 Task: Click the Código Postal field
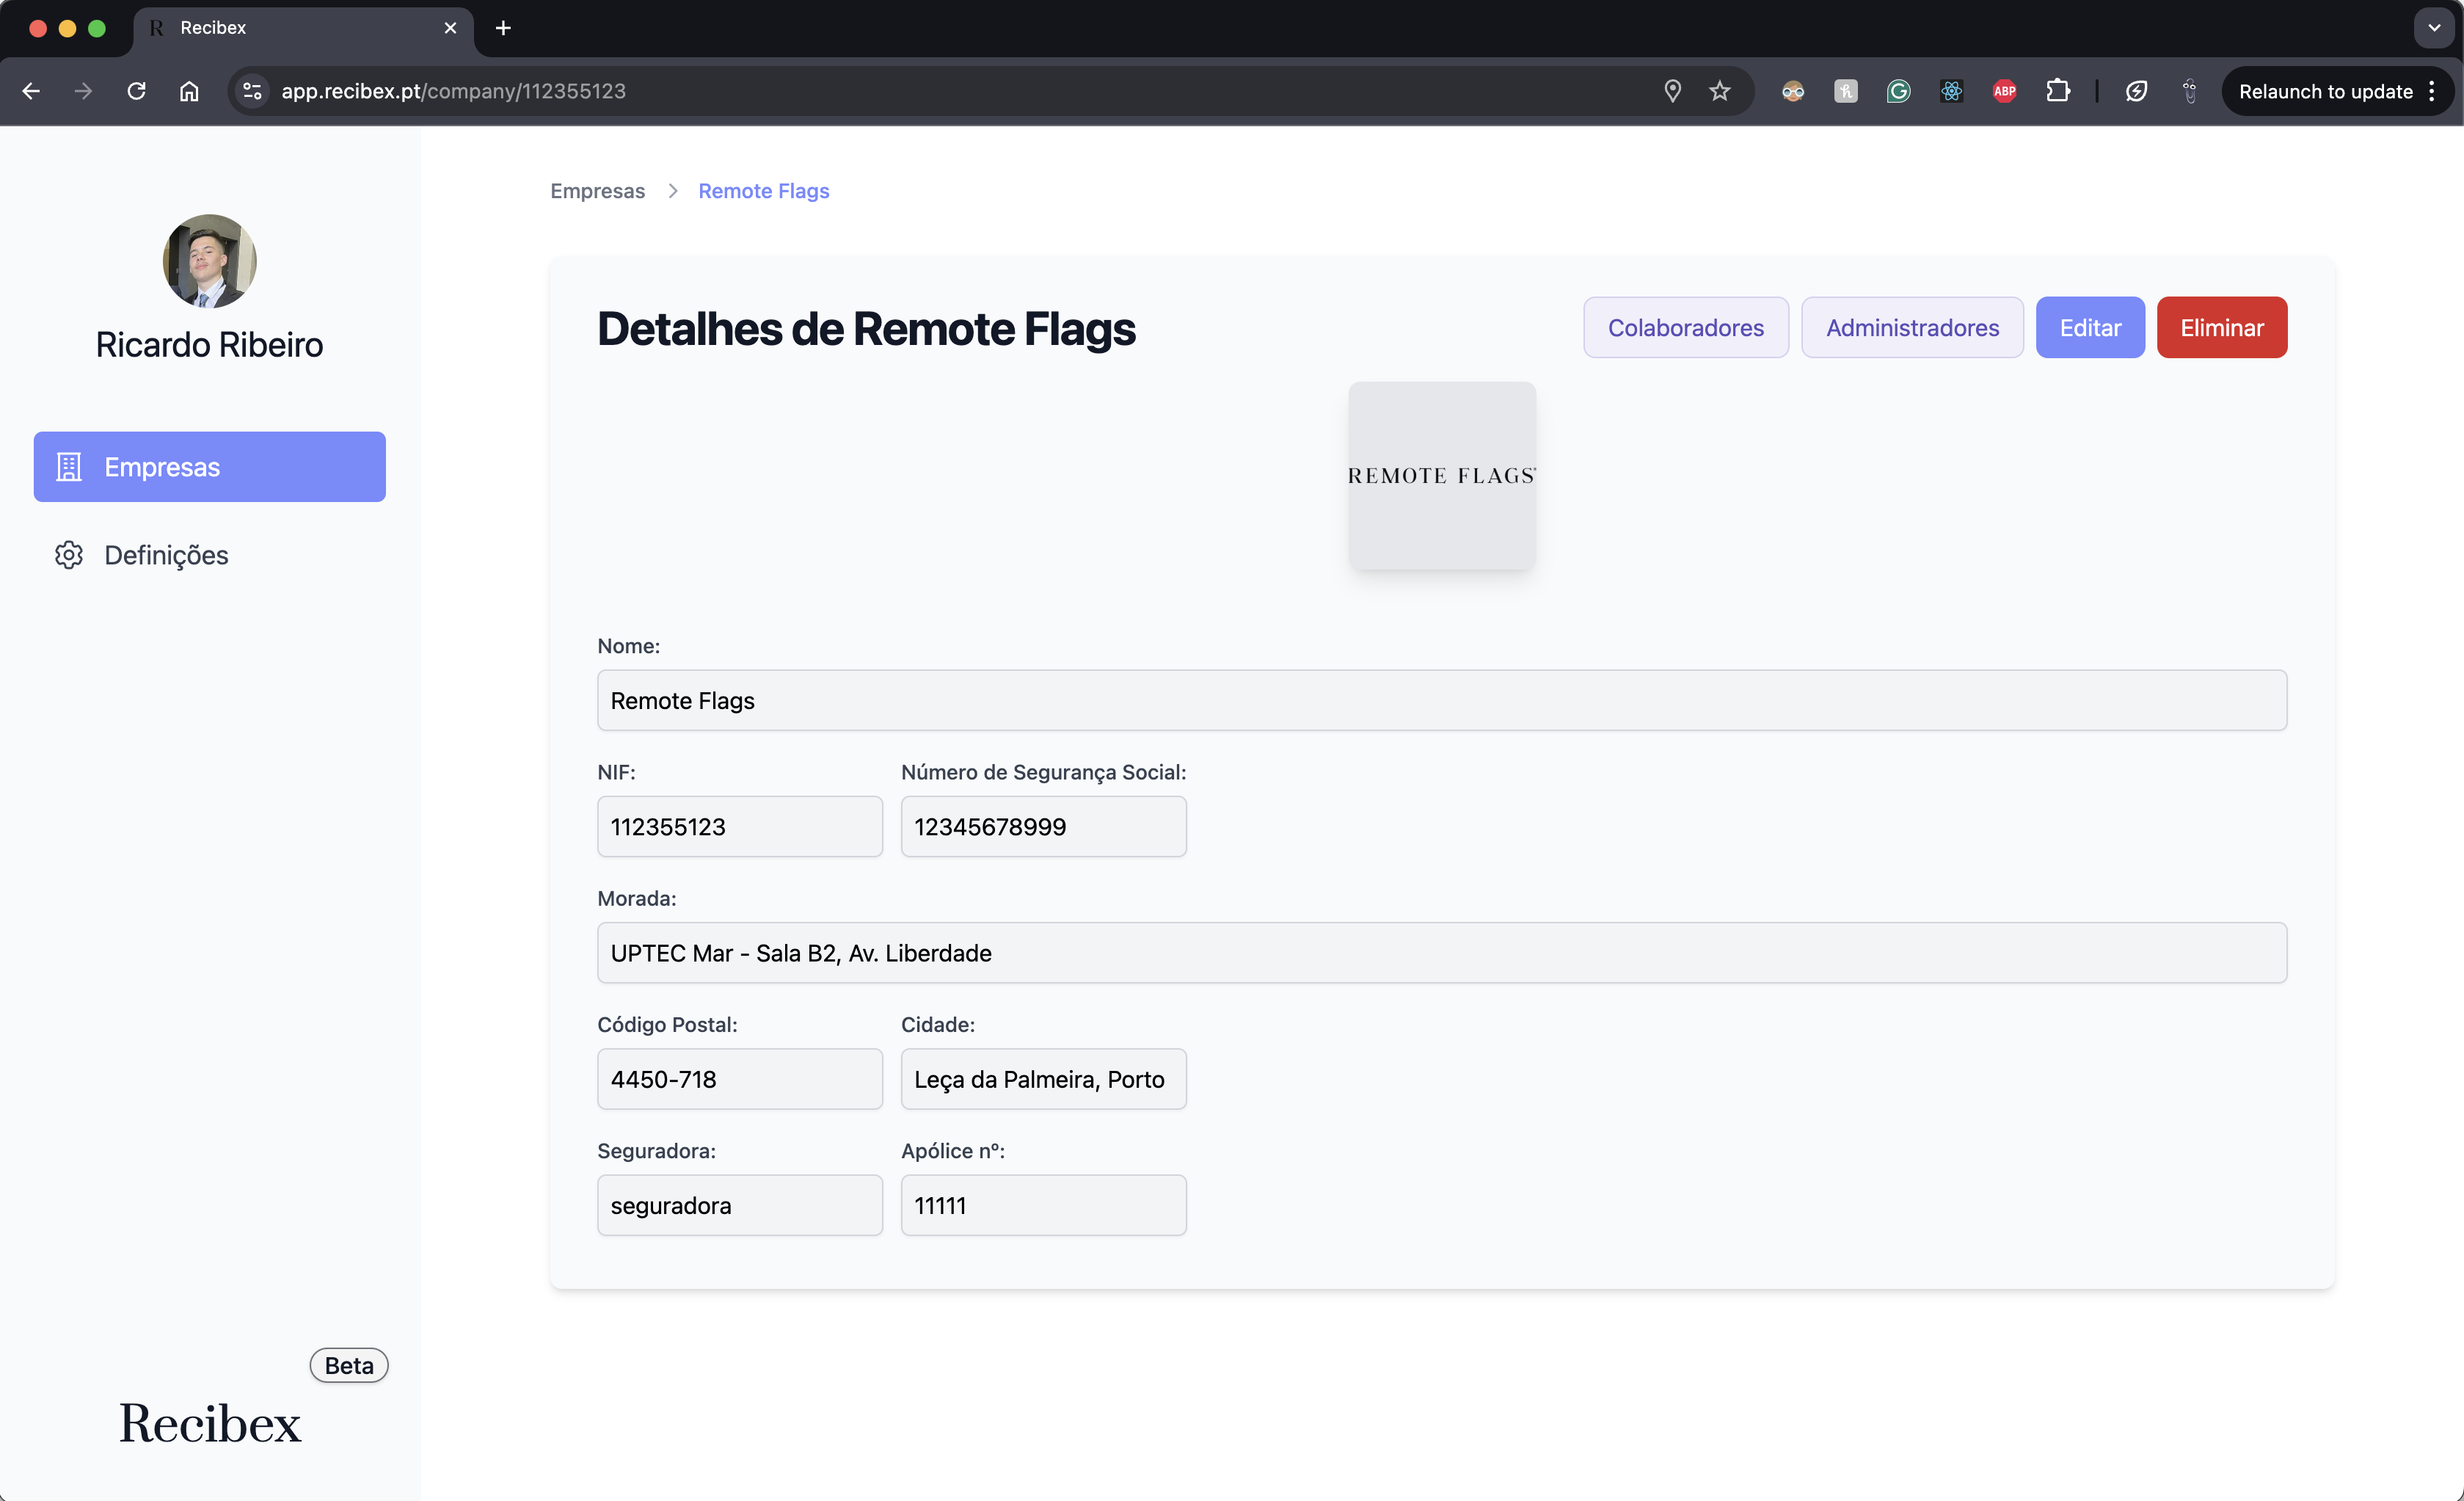740,1078
